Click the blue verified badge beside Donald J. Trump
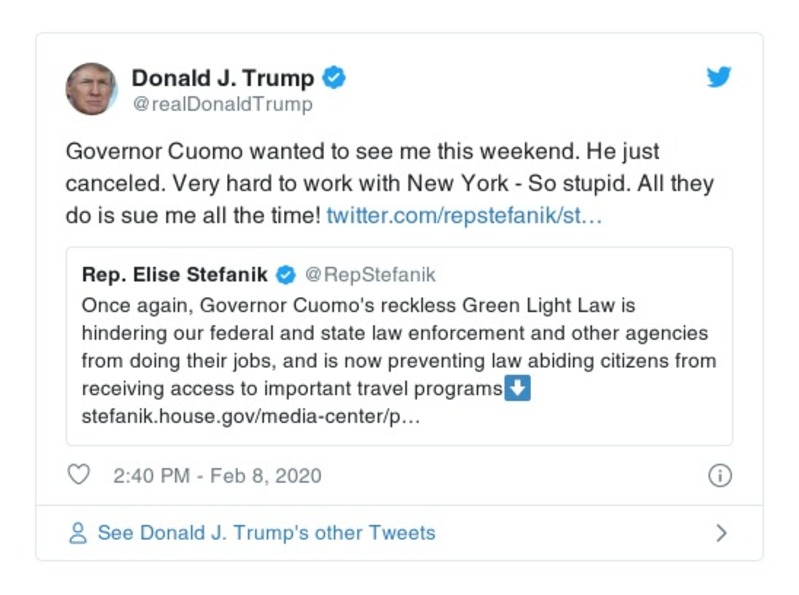The height and width of the screenshot is (595, 799). tap(335, 78)
